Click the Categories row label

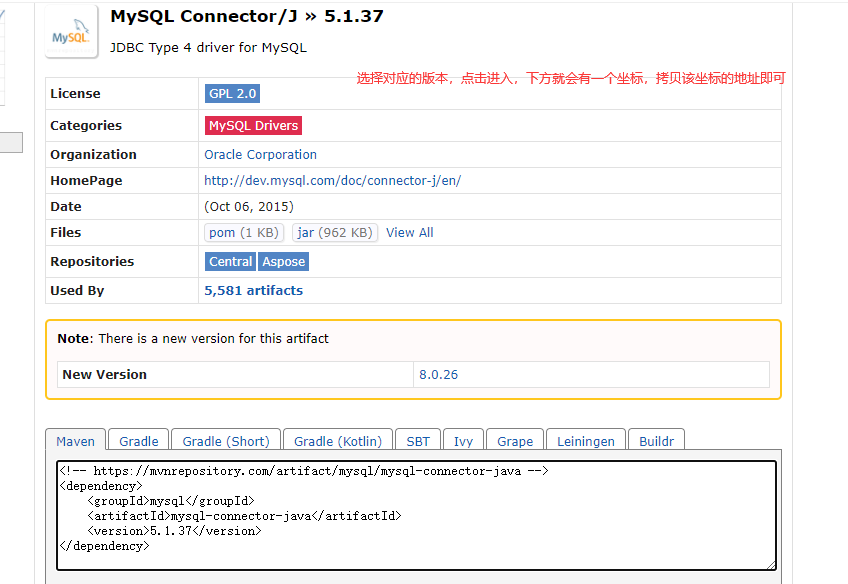[86, 125]
